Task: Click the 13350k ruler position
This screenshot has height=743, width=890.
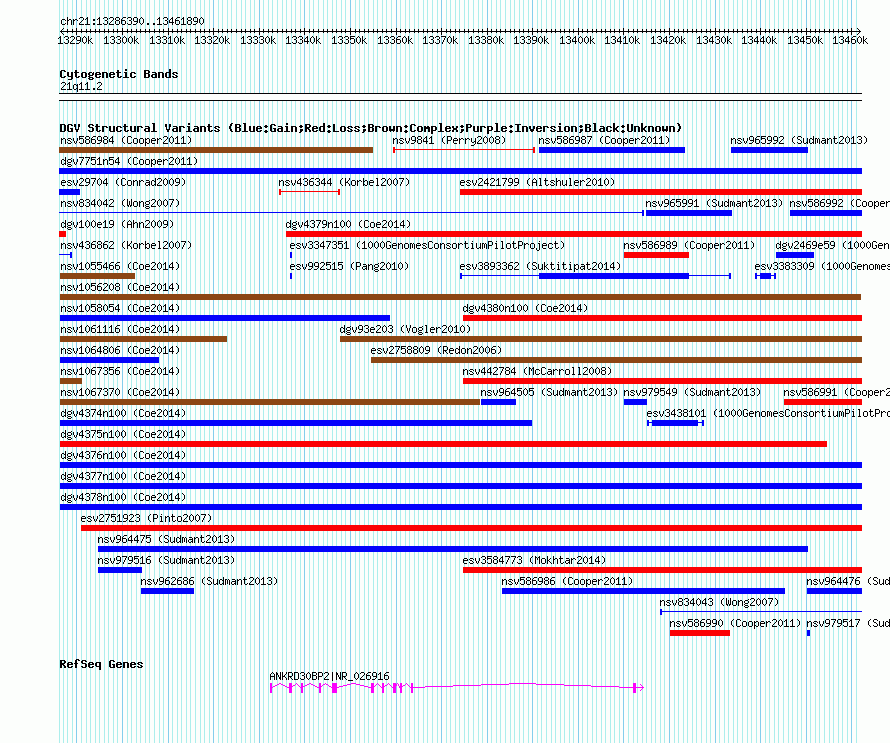Action: [x=349, y=40]
